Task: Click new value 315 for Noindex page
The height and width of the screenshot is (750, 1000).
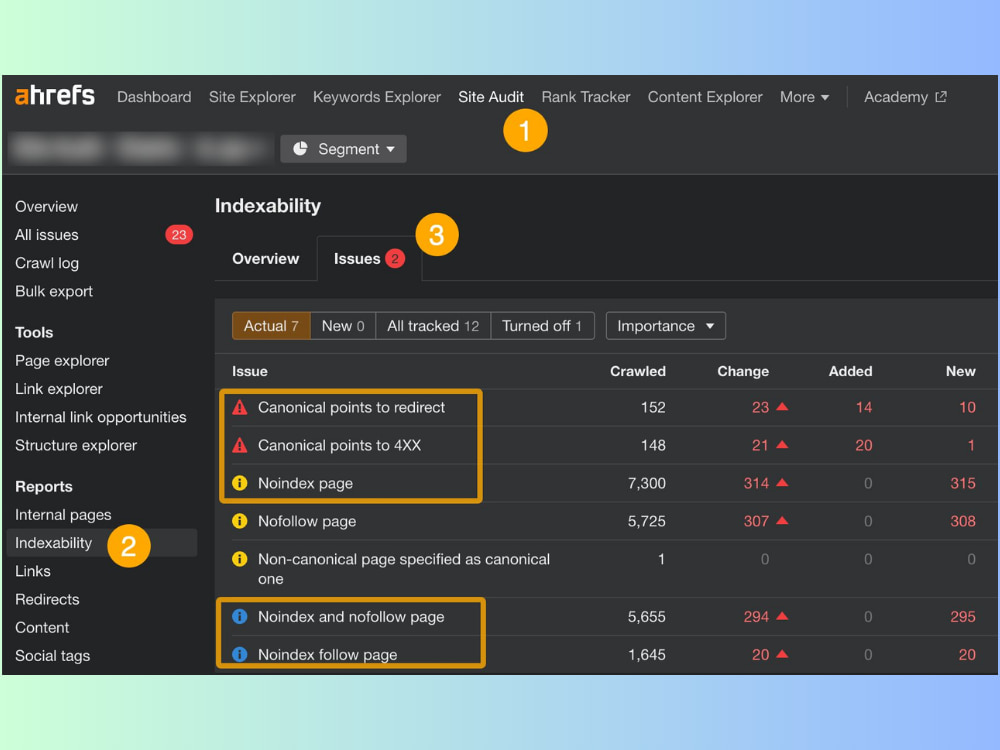Action: [x=963, y=483]
